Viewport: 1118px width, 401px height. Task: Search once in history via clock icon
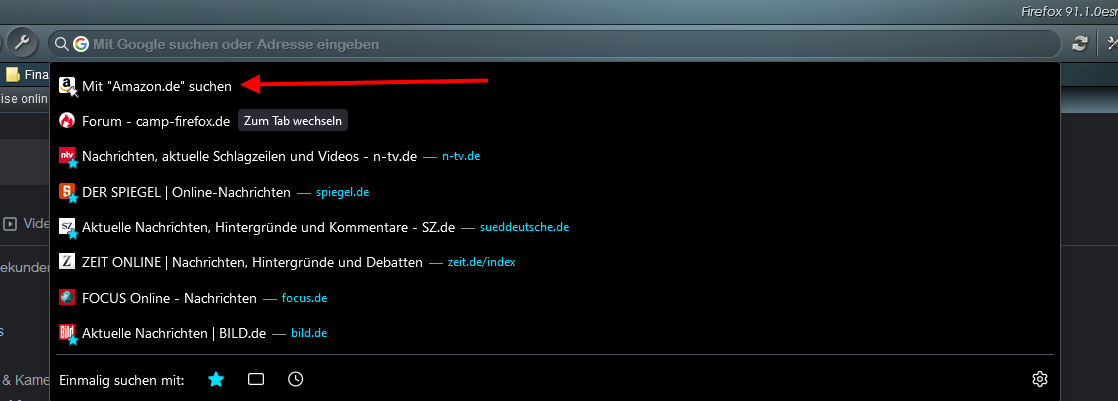coord(296,380)
